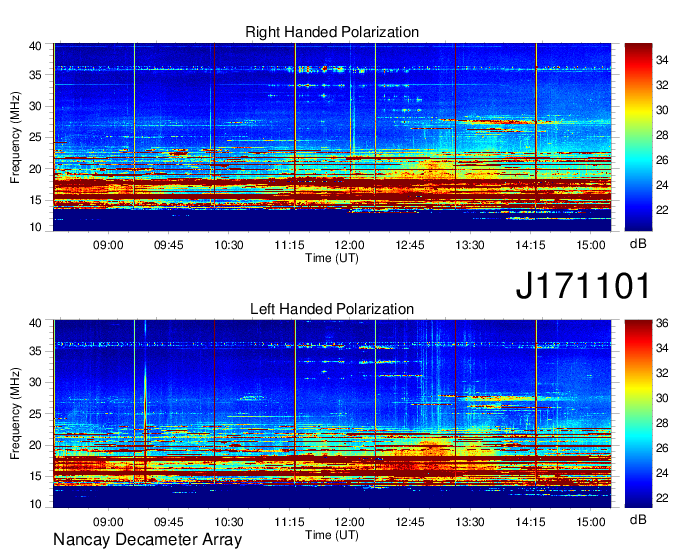
Task: Click the "09:45" time tick of the Right Handed plot
Action: (x=169, y=245)
